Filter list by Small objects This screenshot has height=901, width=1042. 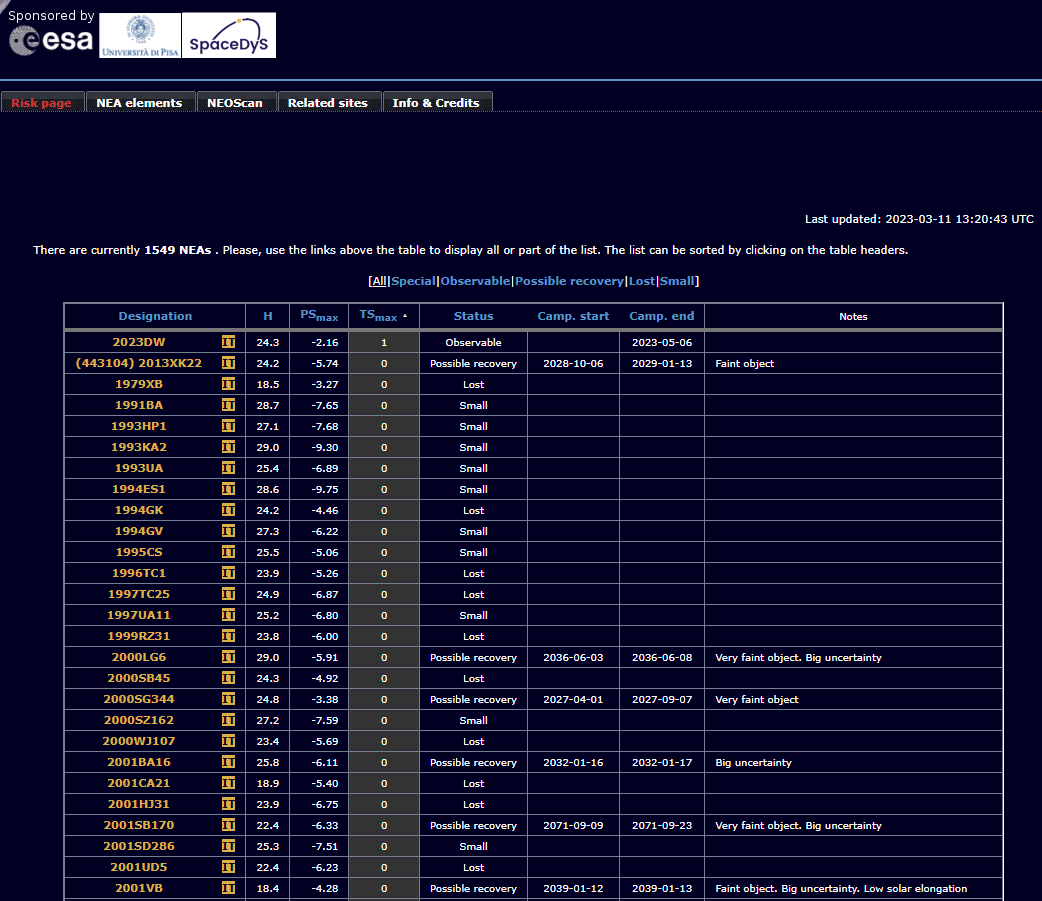677,281
